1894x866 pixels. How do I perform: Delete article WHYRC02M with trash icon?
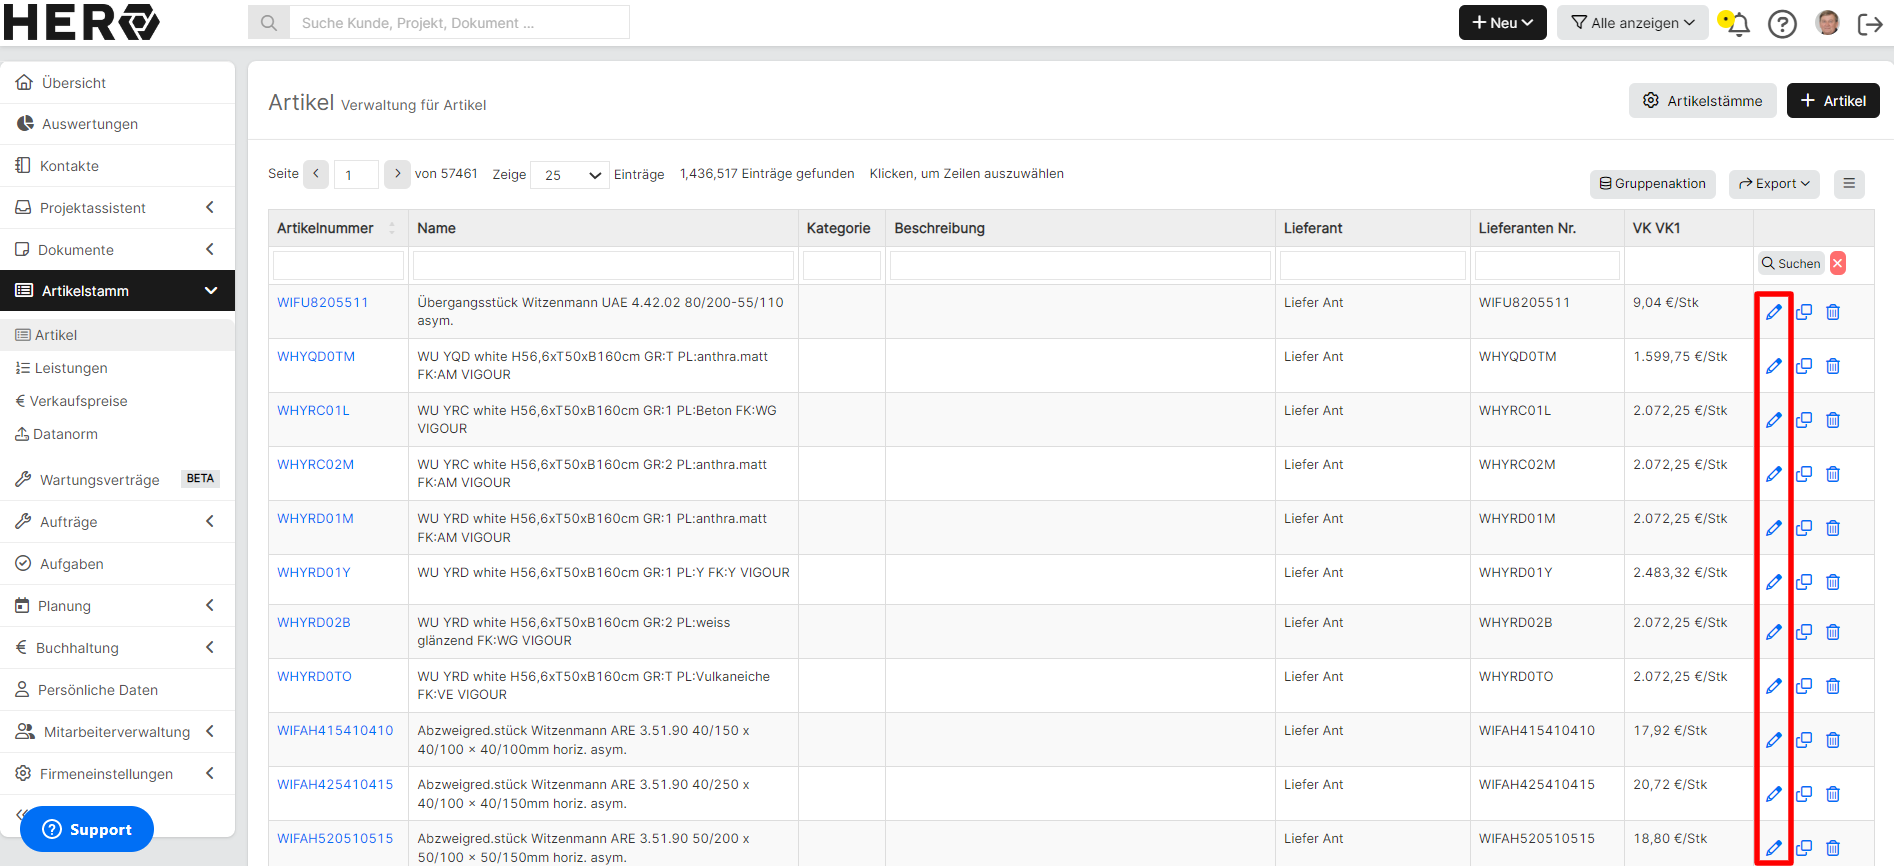click(1833, 474)
